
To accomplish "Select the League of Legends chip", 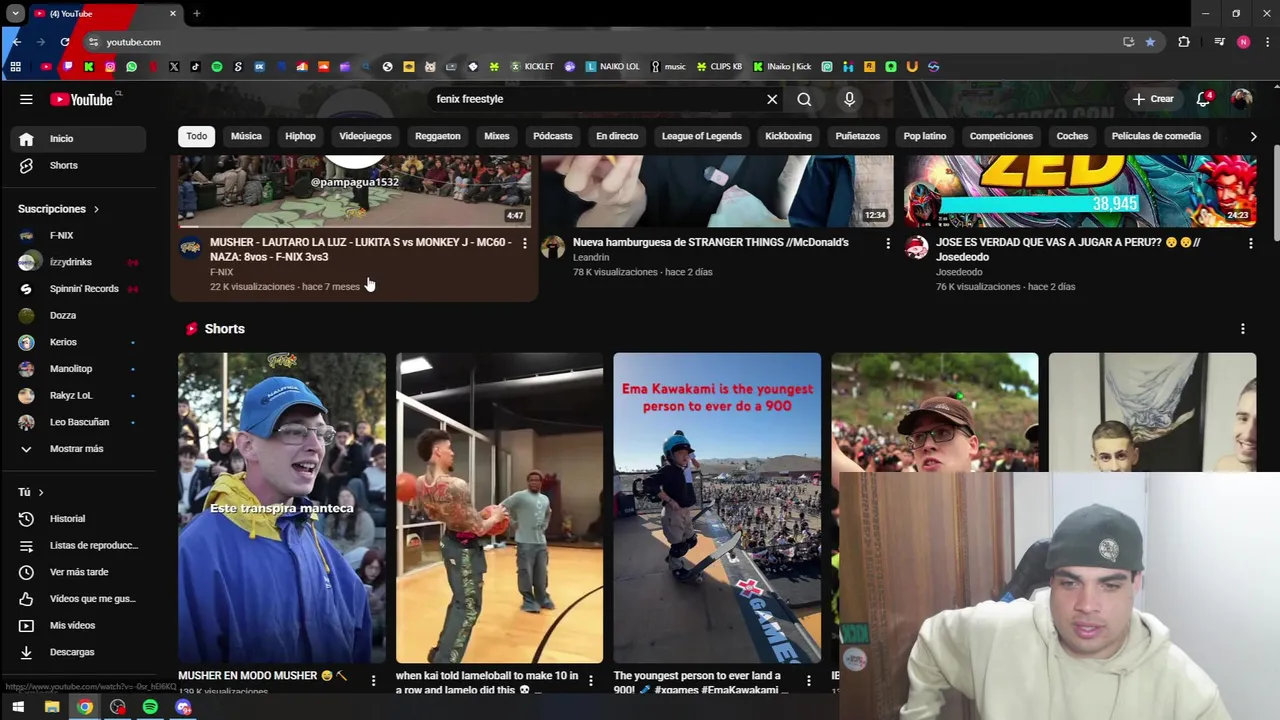I will 702,136.
